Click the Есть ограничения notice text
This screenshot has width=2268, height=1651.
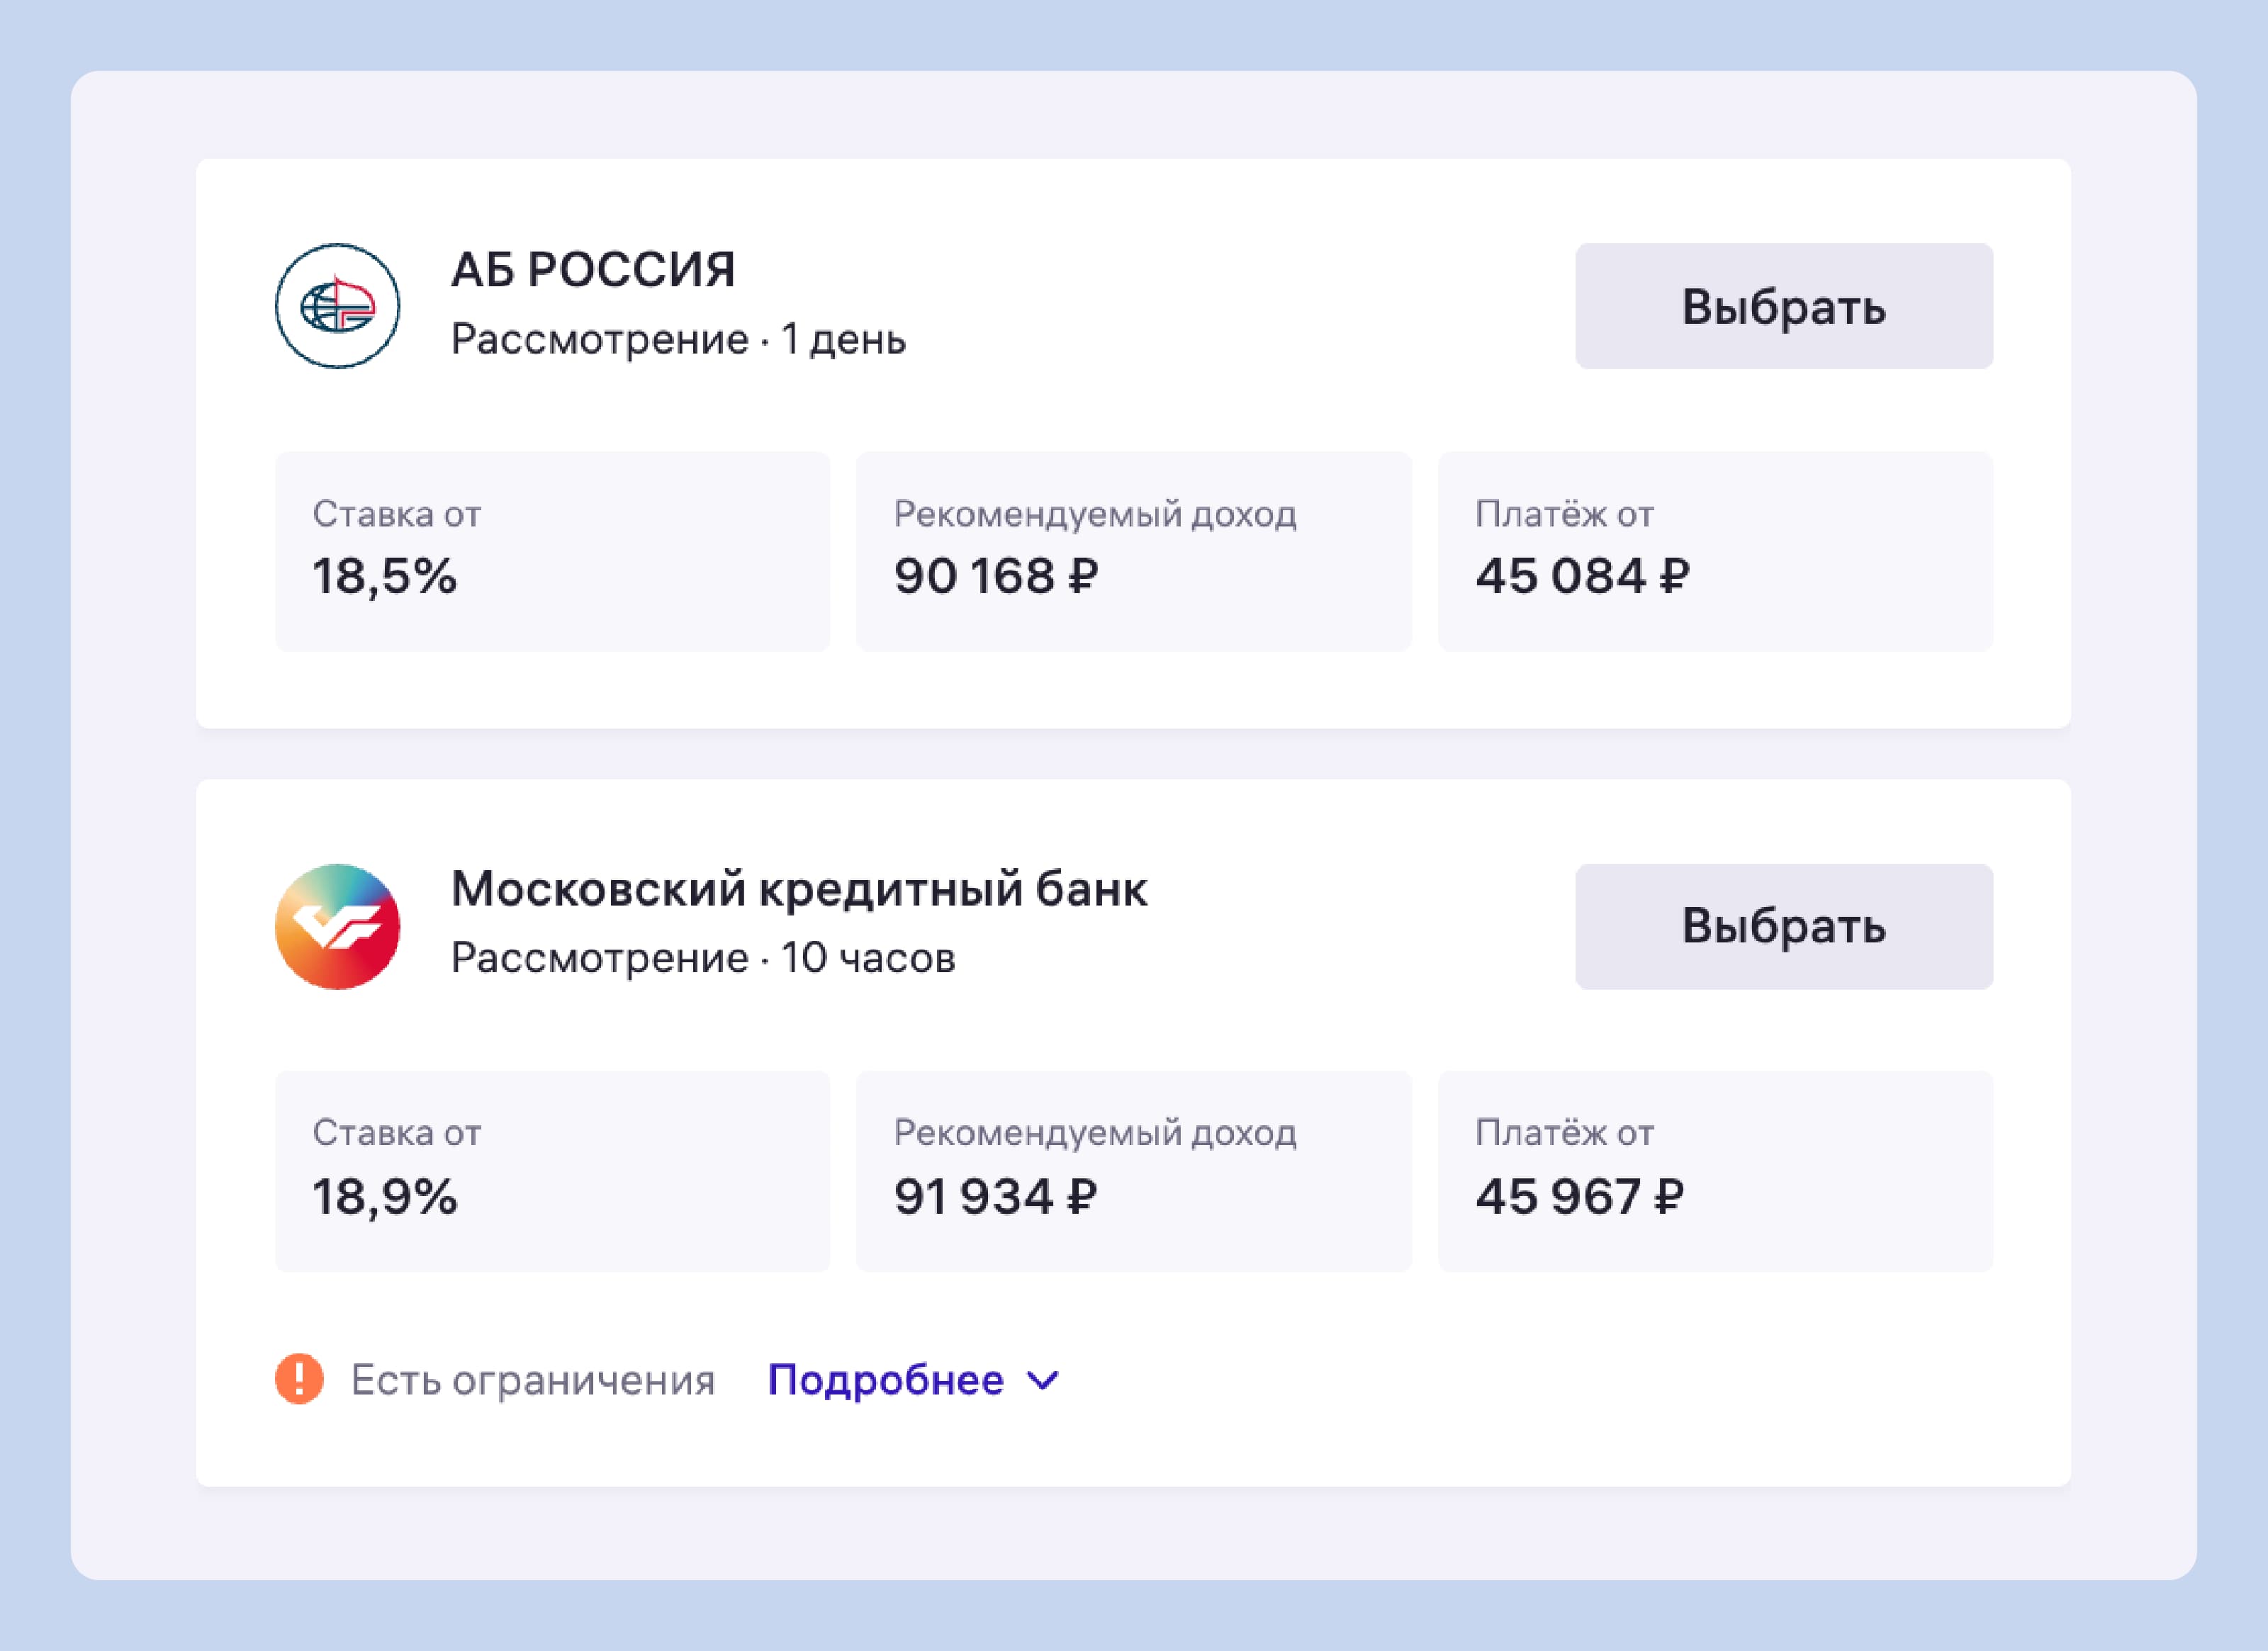(x=533, y=1380)
